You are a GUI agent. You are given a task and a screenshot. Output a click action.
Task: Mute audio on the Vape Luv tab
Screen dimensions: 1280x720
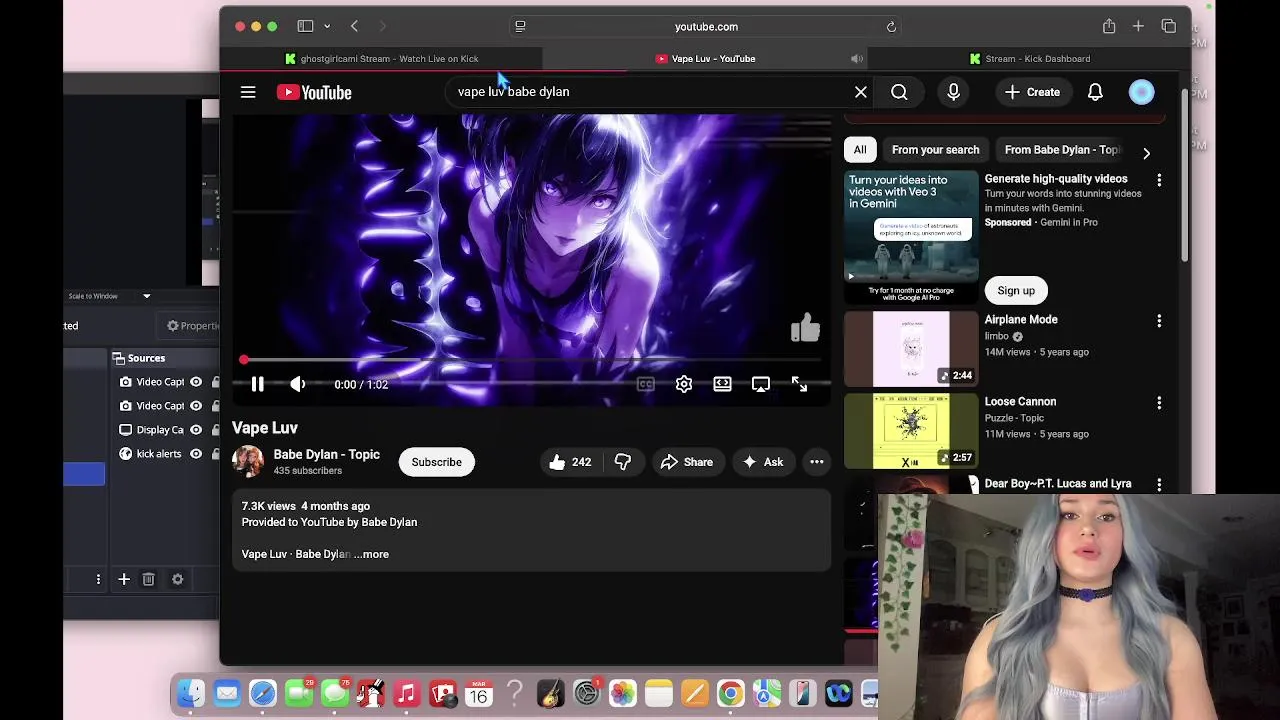857,59
